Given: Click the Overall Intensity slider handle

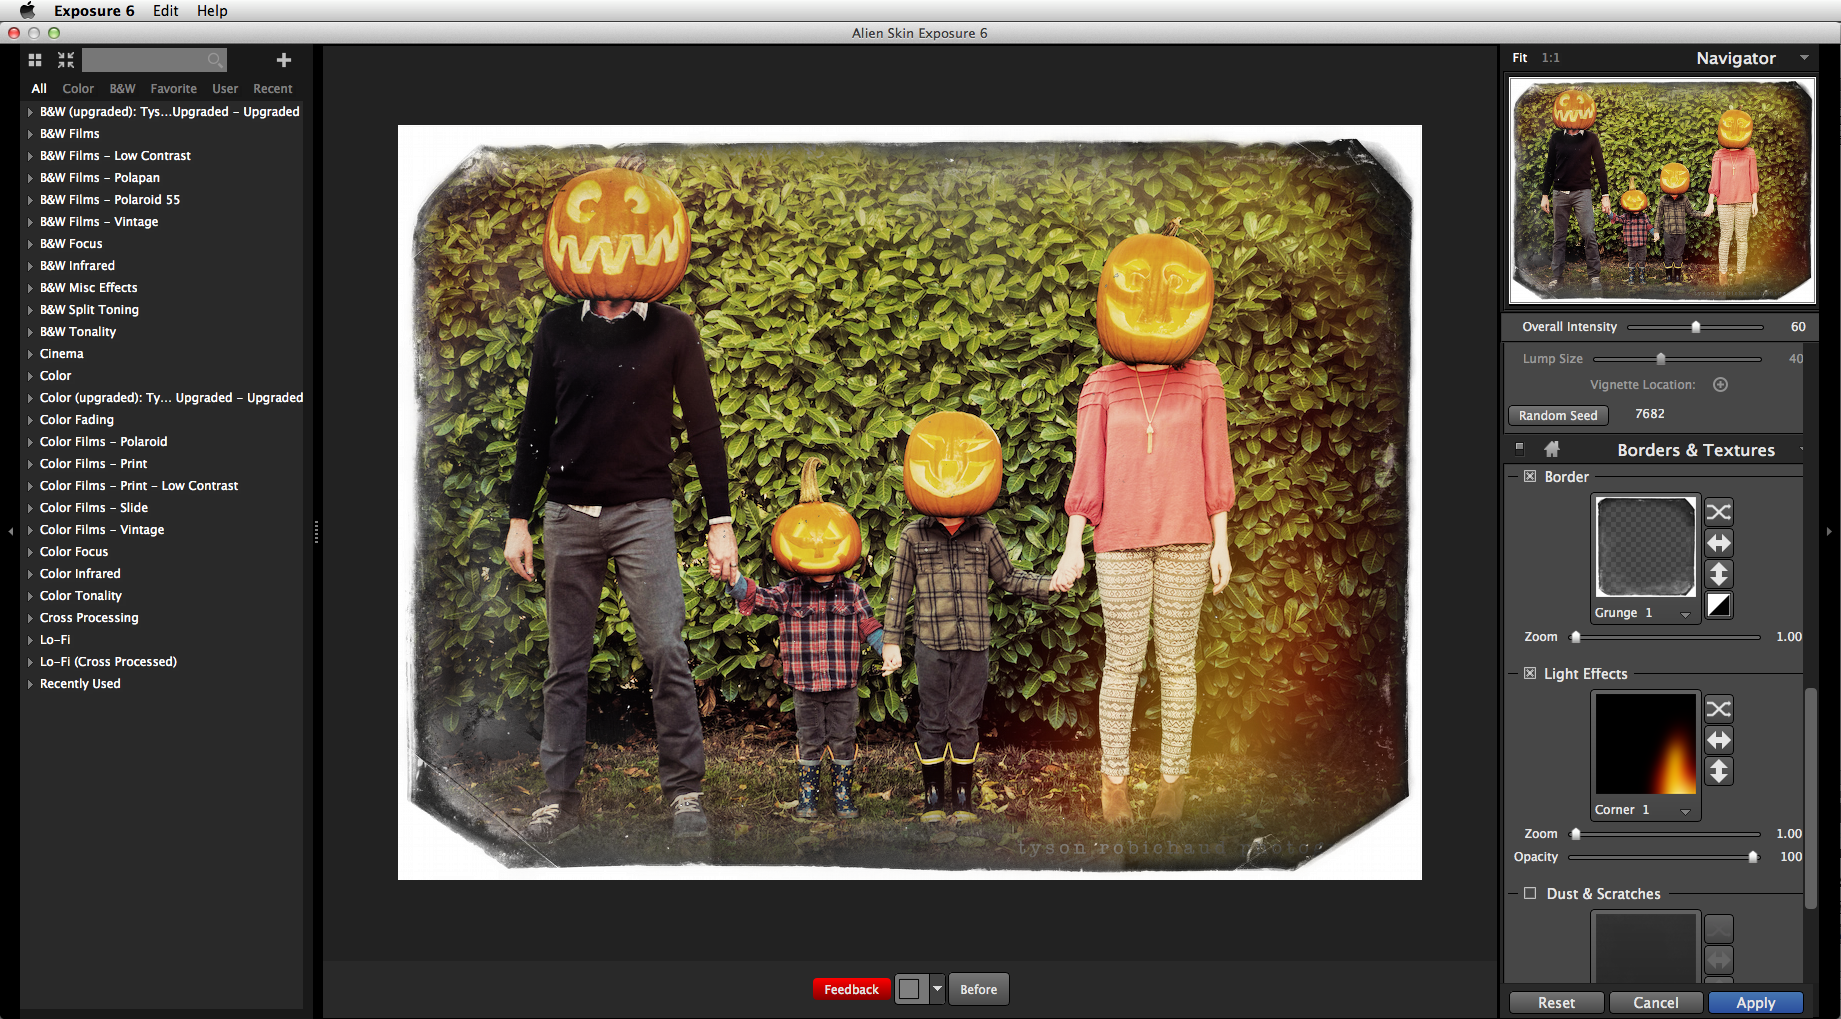Looking at the screenshot, I should (x=1696, y=327).
